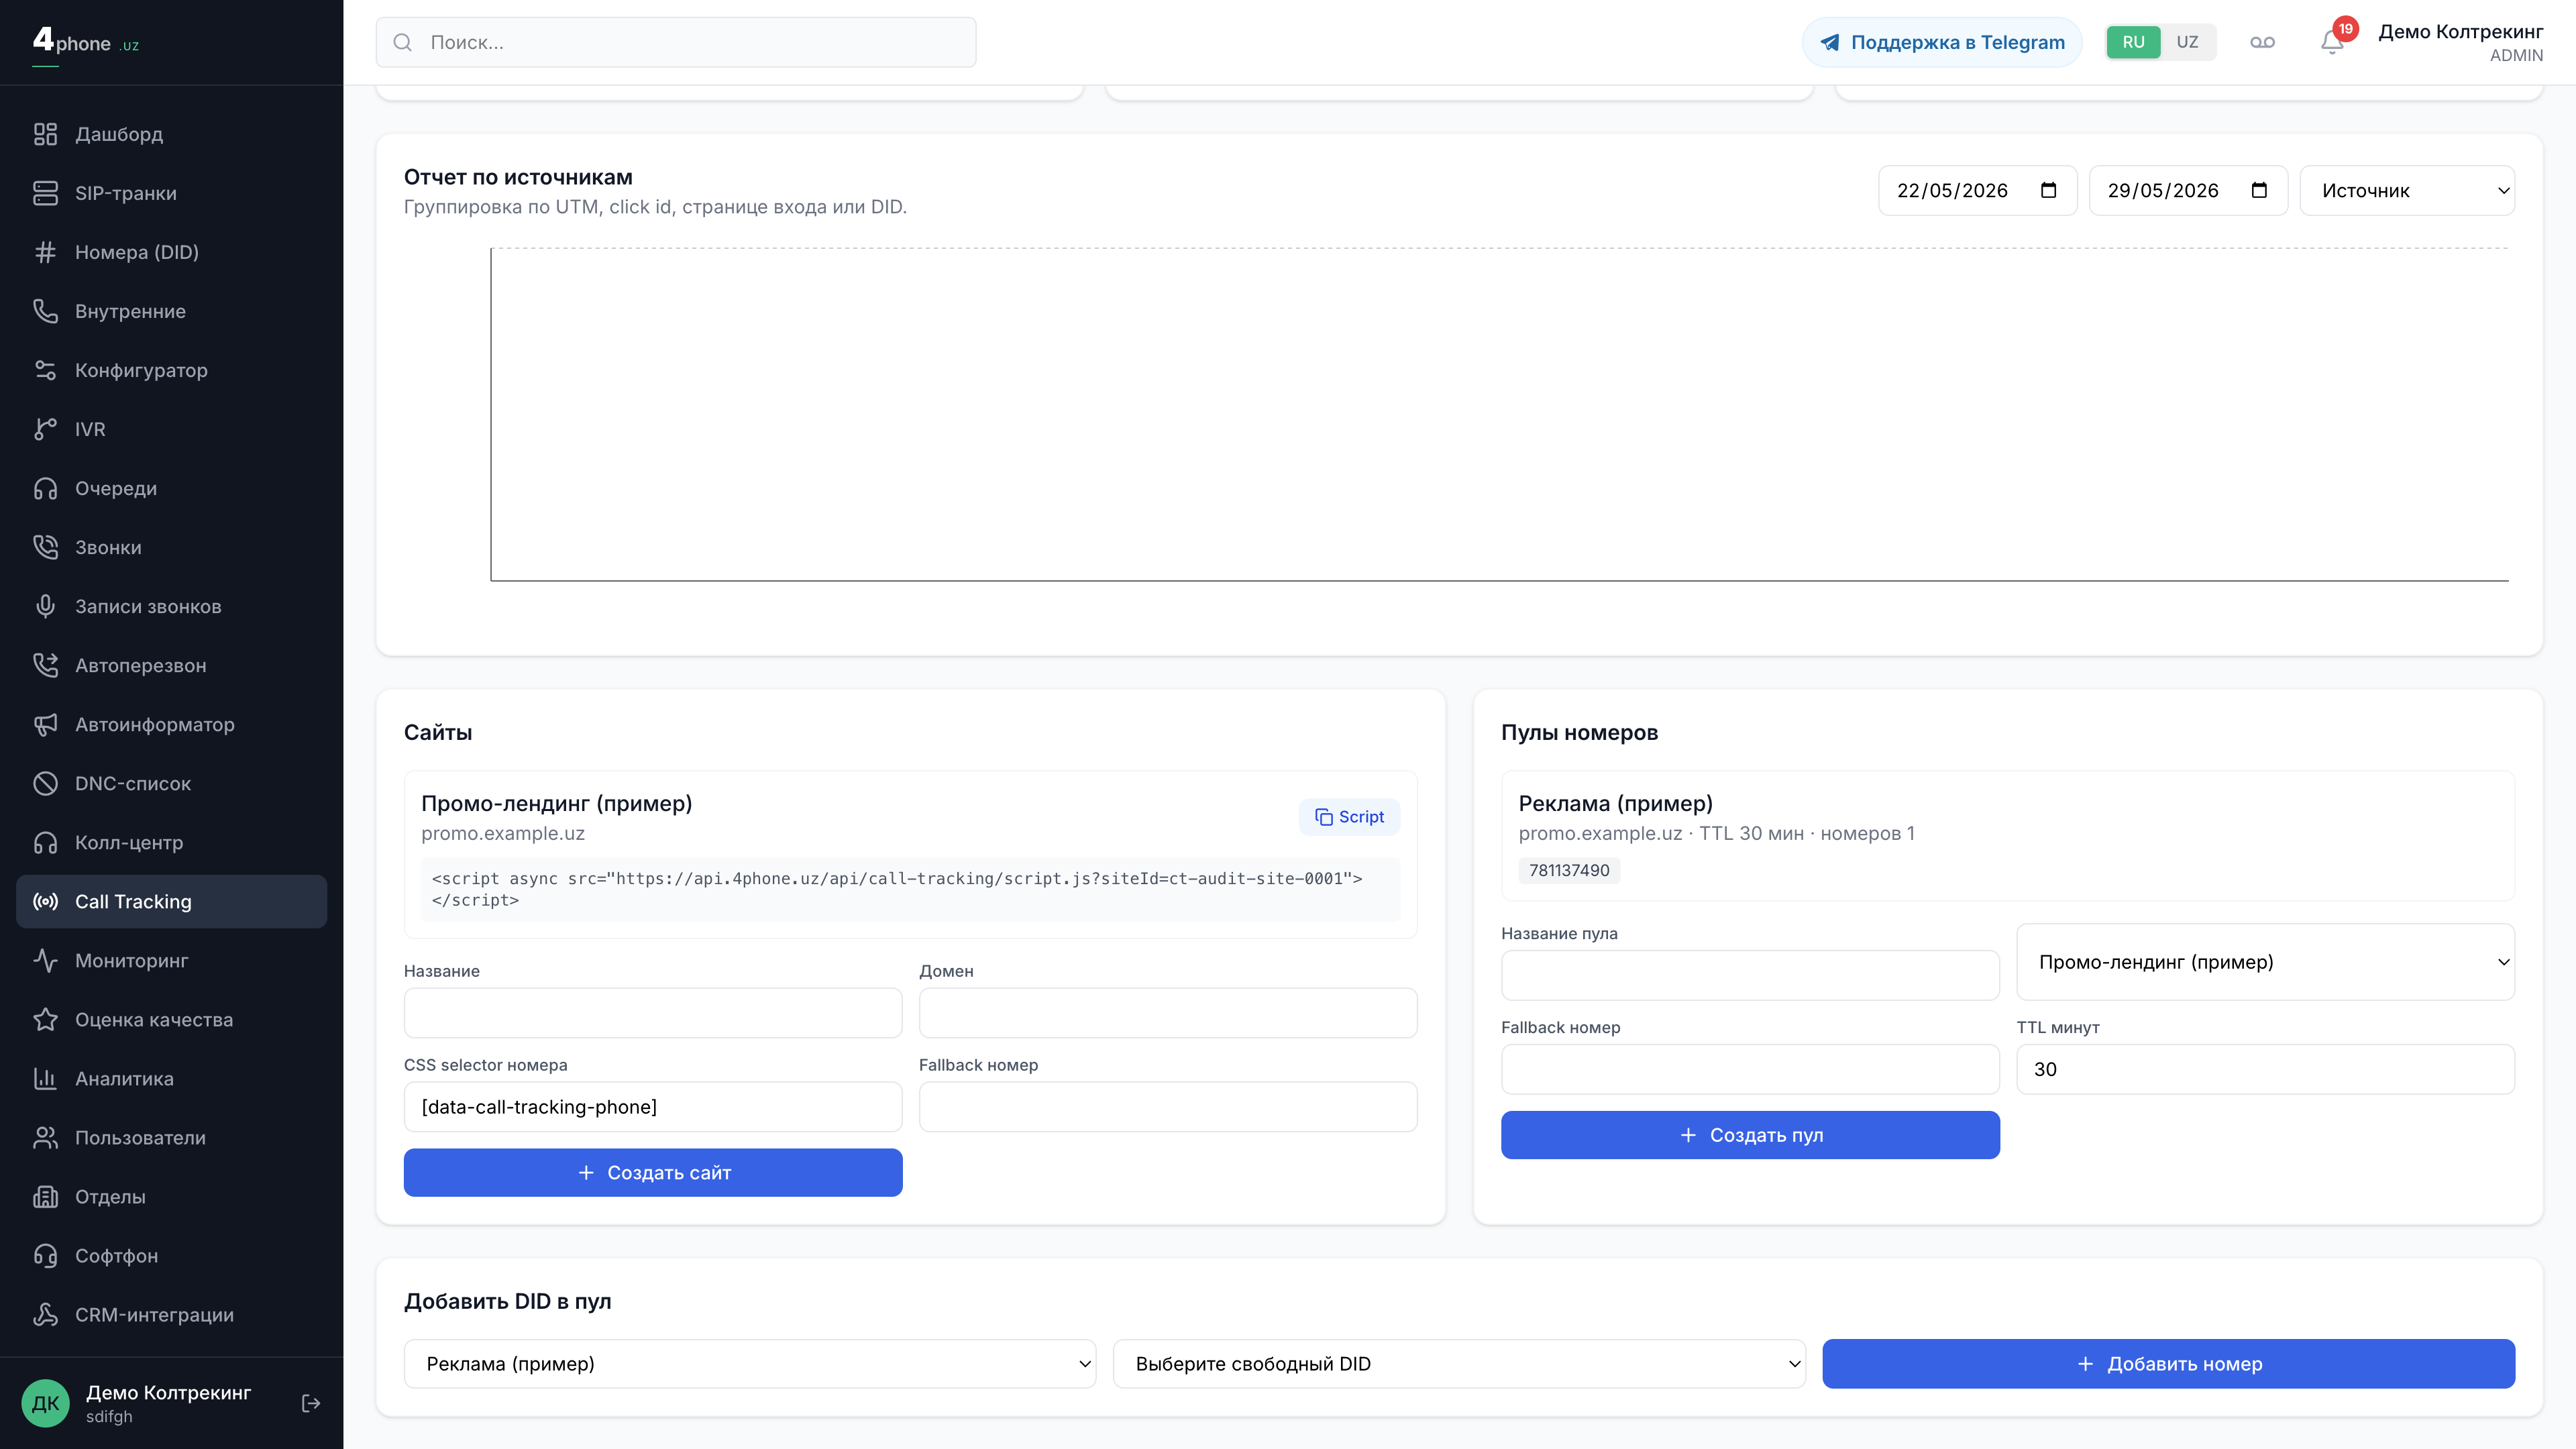2576x1449 pixels.
Task: Open the voicemail icon in header
Action: tap(2262, 42)
